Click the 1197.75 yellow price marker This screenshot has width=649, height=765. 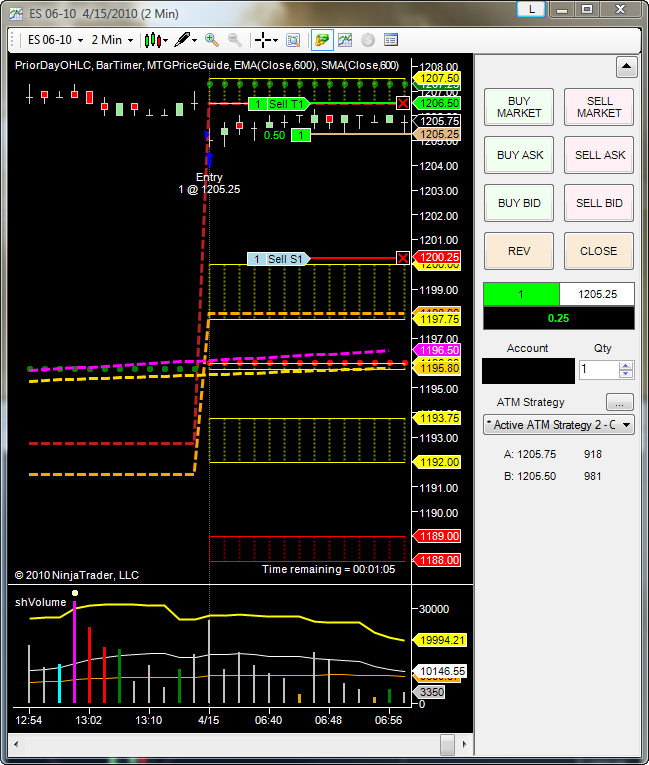[x=437, y=319]
